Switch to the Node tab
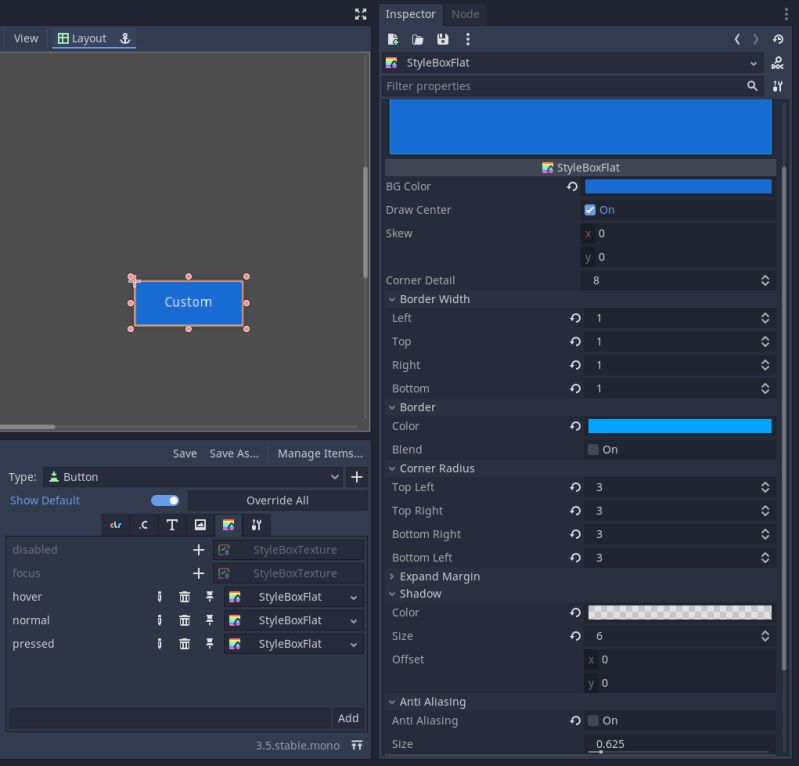The width and height of the screenshot is (799, 766). (x=465, y=14)
